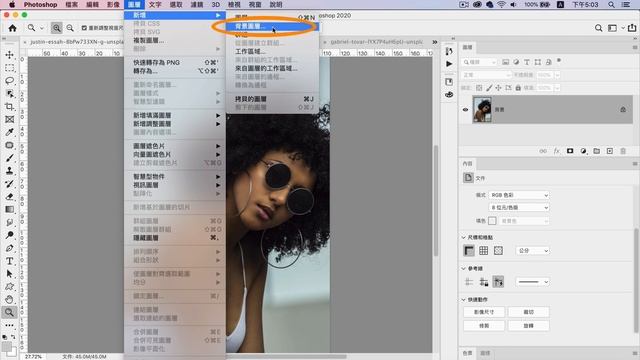Screen dimensions: 640x360
Task: Open the History panel icon
Action: point(449,51)
